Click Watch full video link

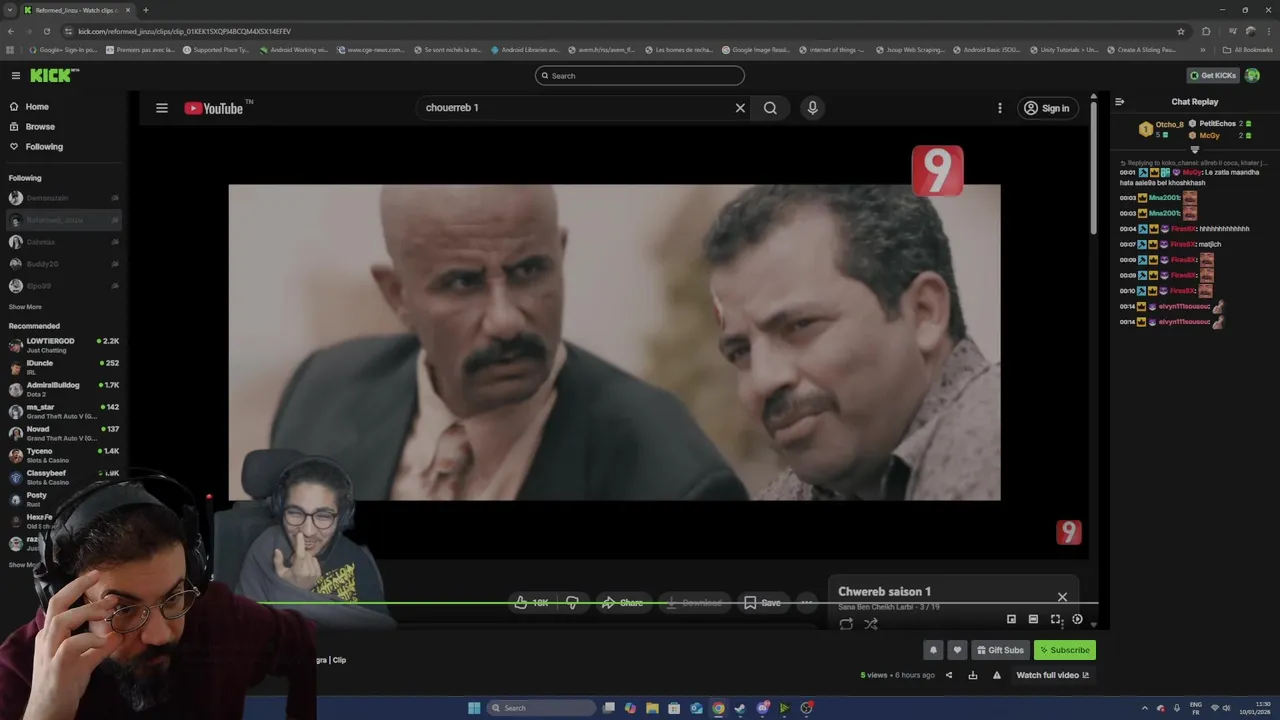point(1053,675)
